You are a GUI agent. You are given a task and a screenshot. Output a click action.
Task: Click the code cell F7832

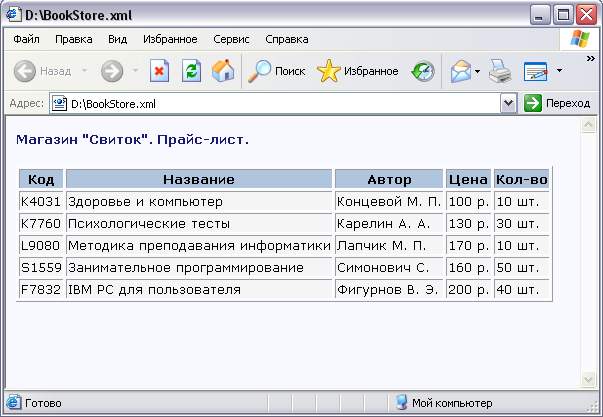[x=41, y=289]
